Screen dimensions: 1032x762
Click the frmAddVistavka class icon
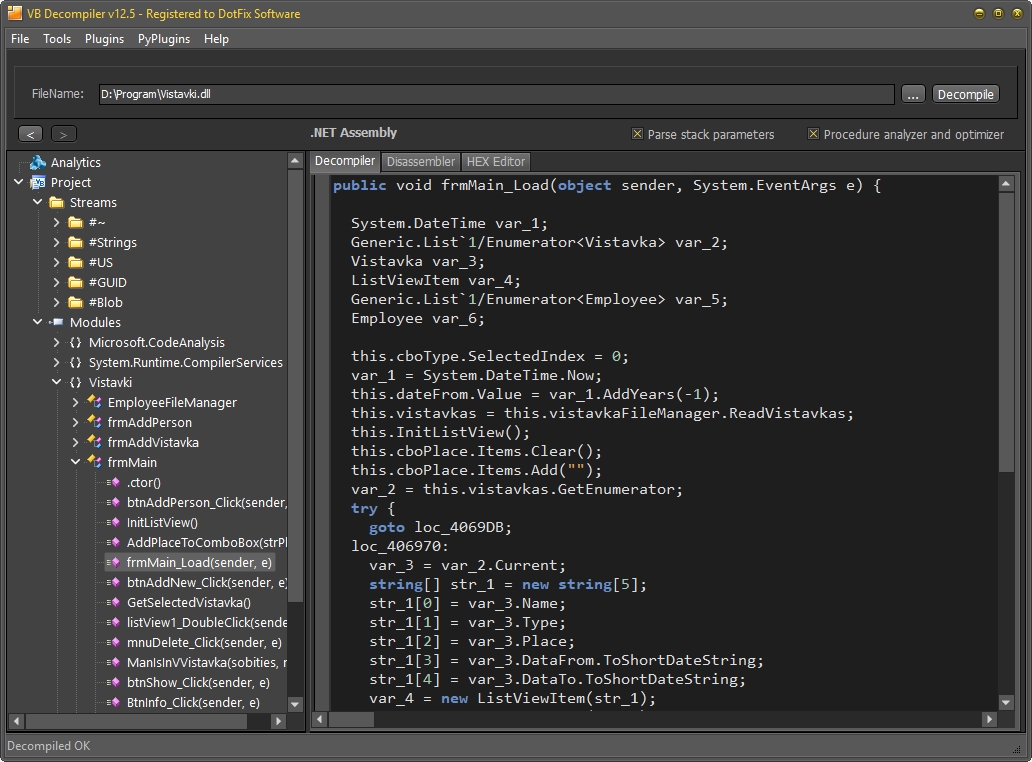click(95, 442)
